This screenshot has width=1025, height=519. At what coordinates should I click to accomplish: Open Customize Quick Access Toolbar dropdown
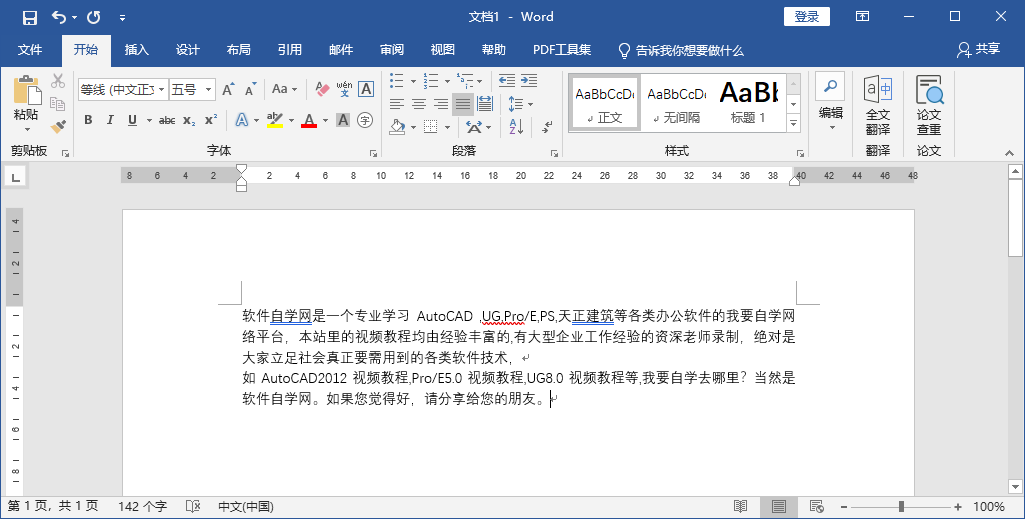(x=122, y=18)
